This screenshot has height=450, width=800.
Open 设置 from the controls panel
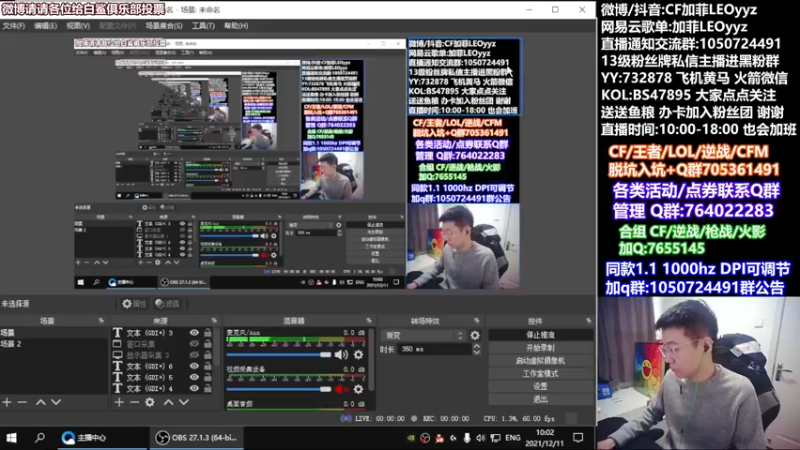tap(540, 386)
